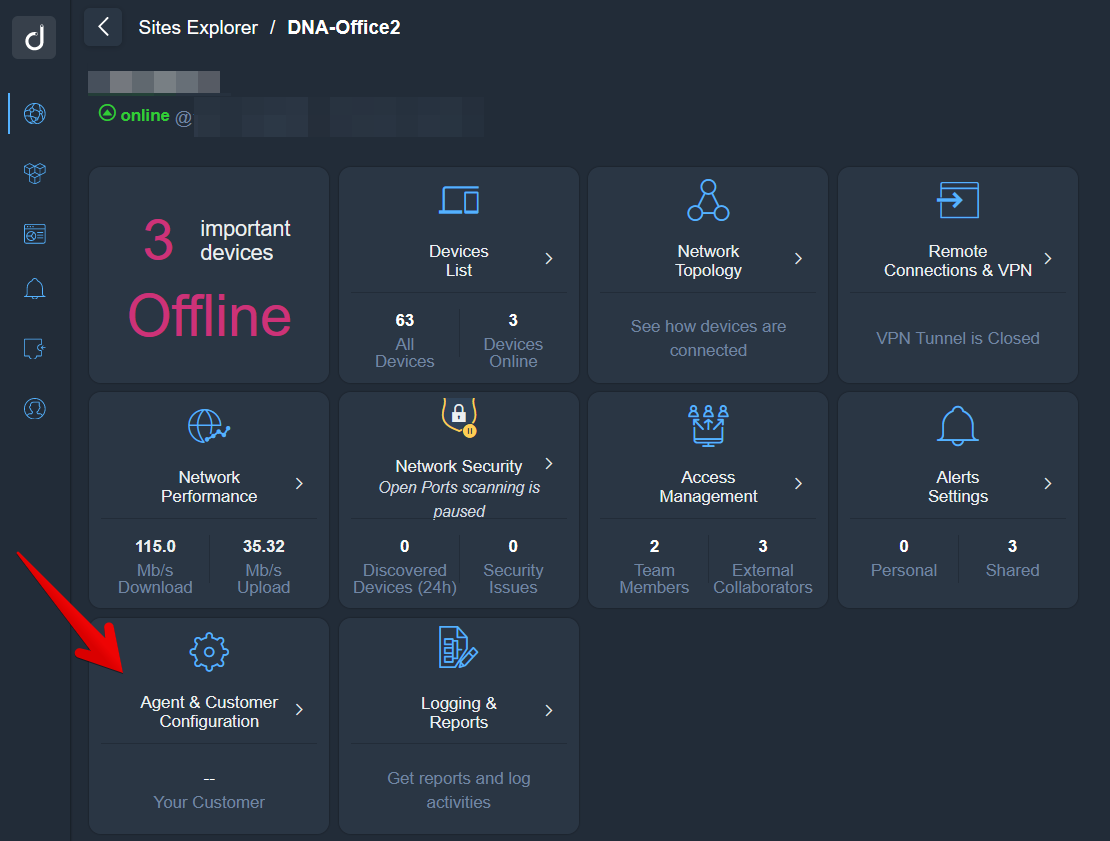
Task: Open notifications via the sidebar bell icon
Action: pos(34,289)
